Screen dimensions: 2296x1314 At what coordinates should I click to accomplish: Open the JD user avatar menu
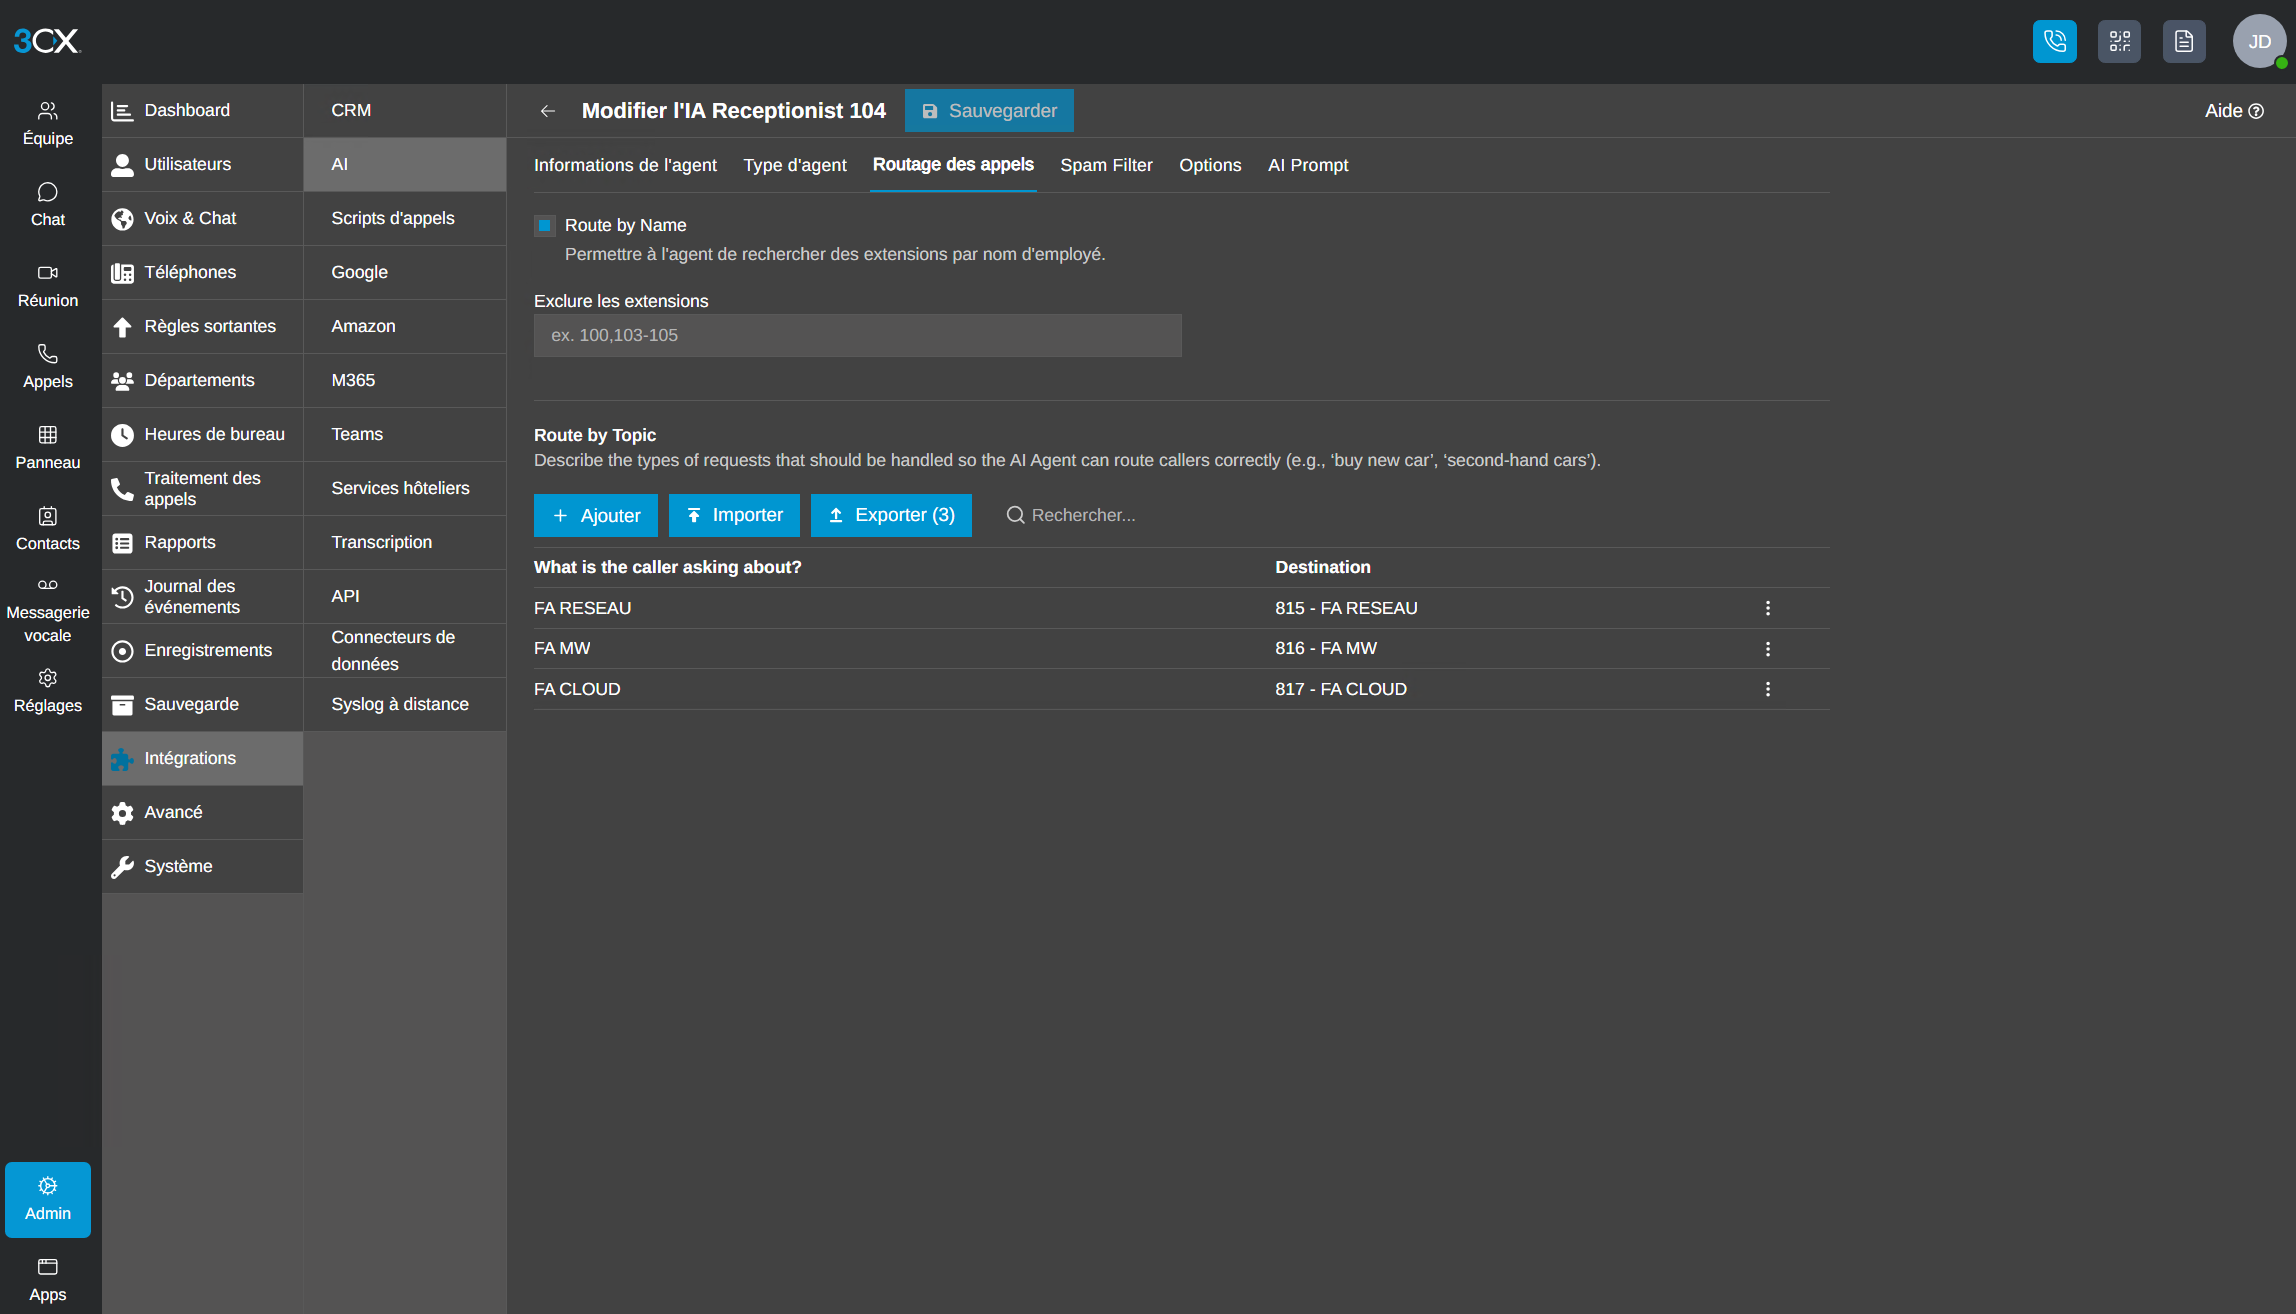2259,41
